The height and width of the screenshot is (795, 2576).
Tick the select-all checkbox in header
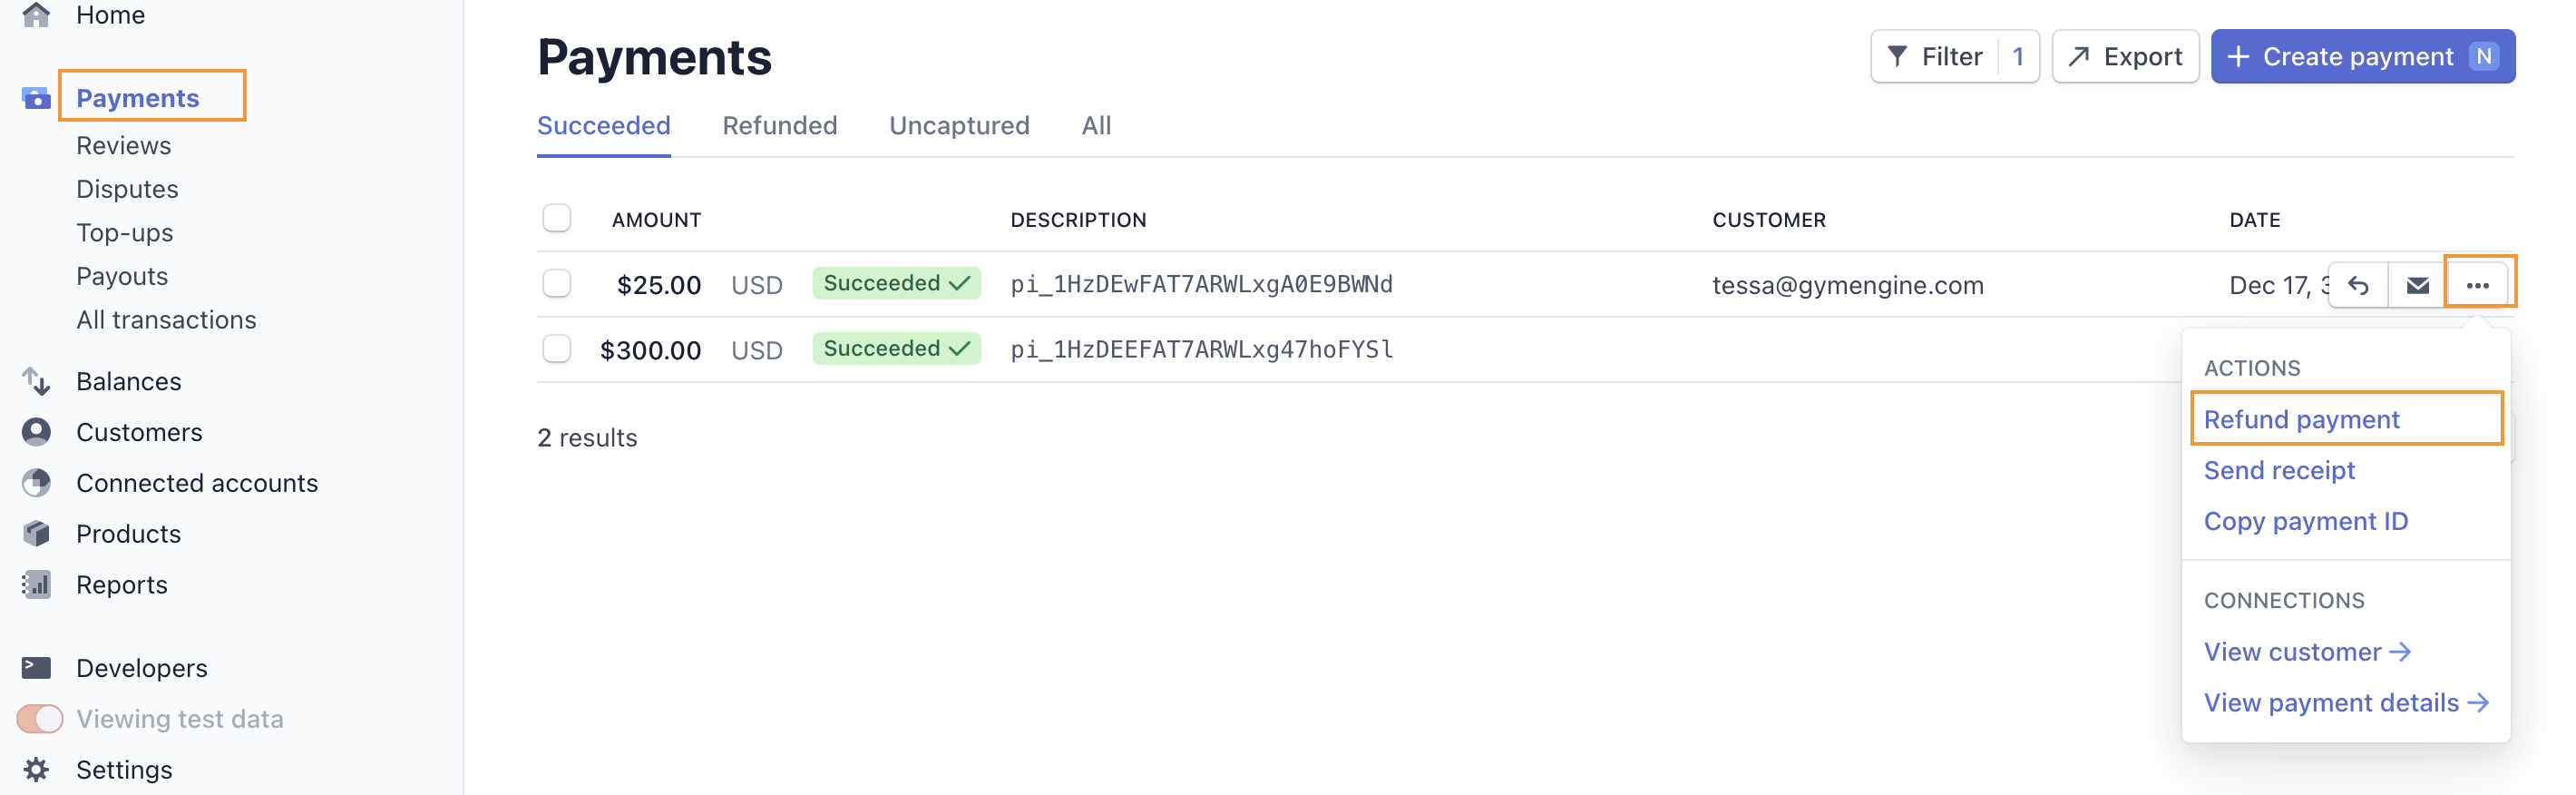coord(557,218)
